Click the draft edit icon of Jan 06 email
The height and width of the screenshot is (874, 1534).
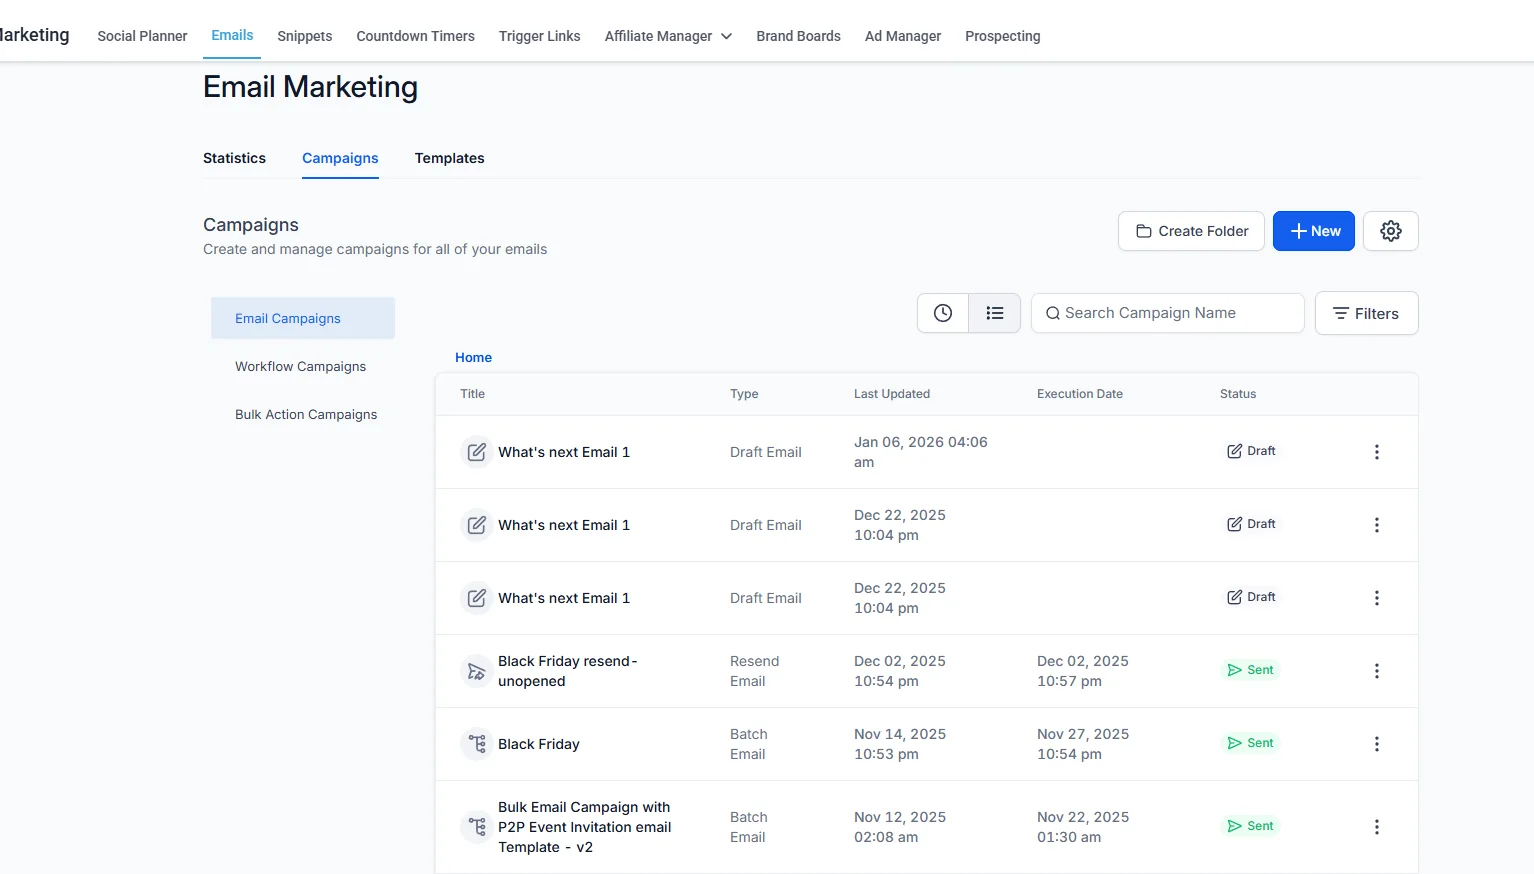click(477, 452)
